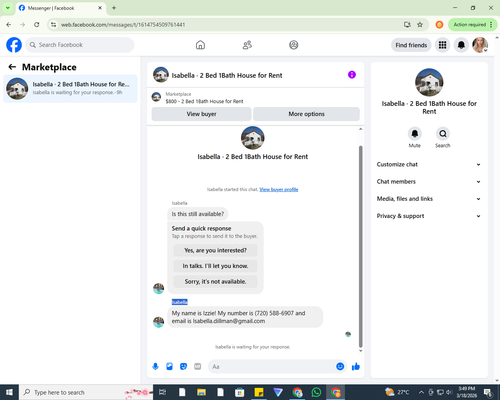Click the selected 'Isabella' sender name text

click(180, 302)
